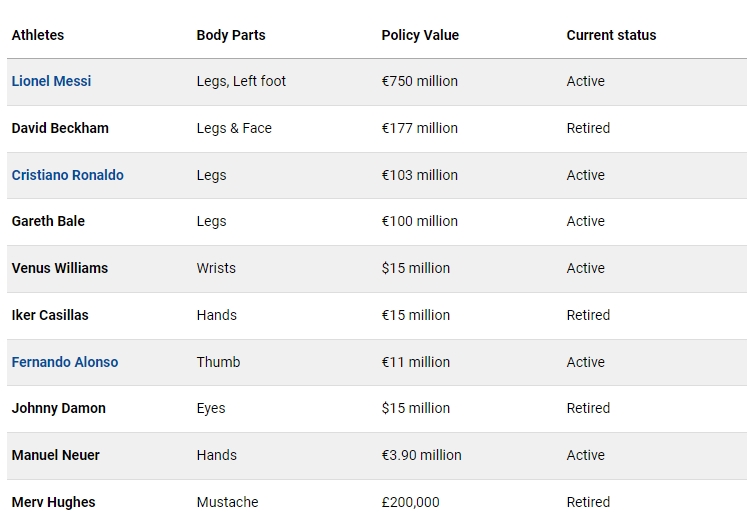748x523 pixels.
Task: Click the Body Parts column header
Action: click(231, 35)
